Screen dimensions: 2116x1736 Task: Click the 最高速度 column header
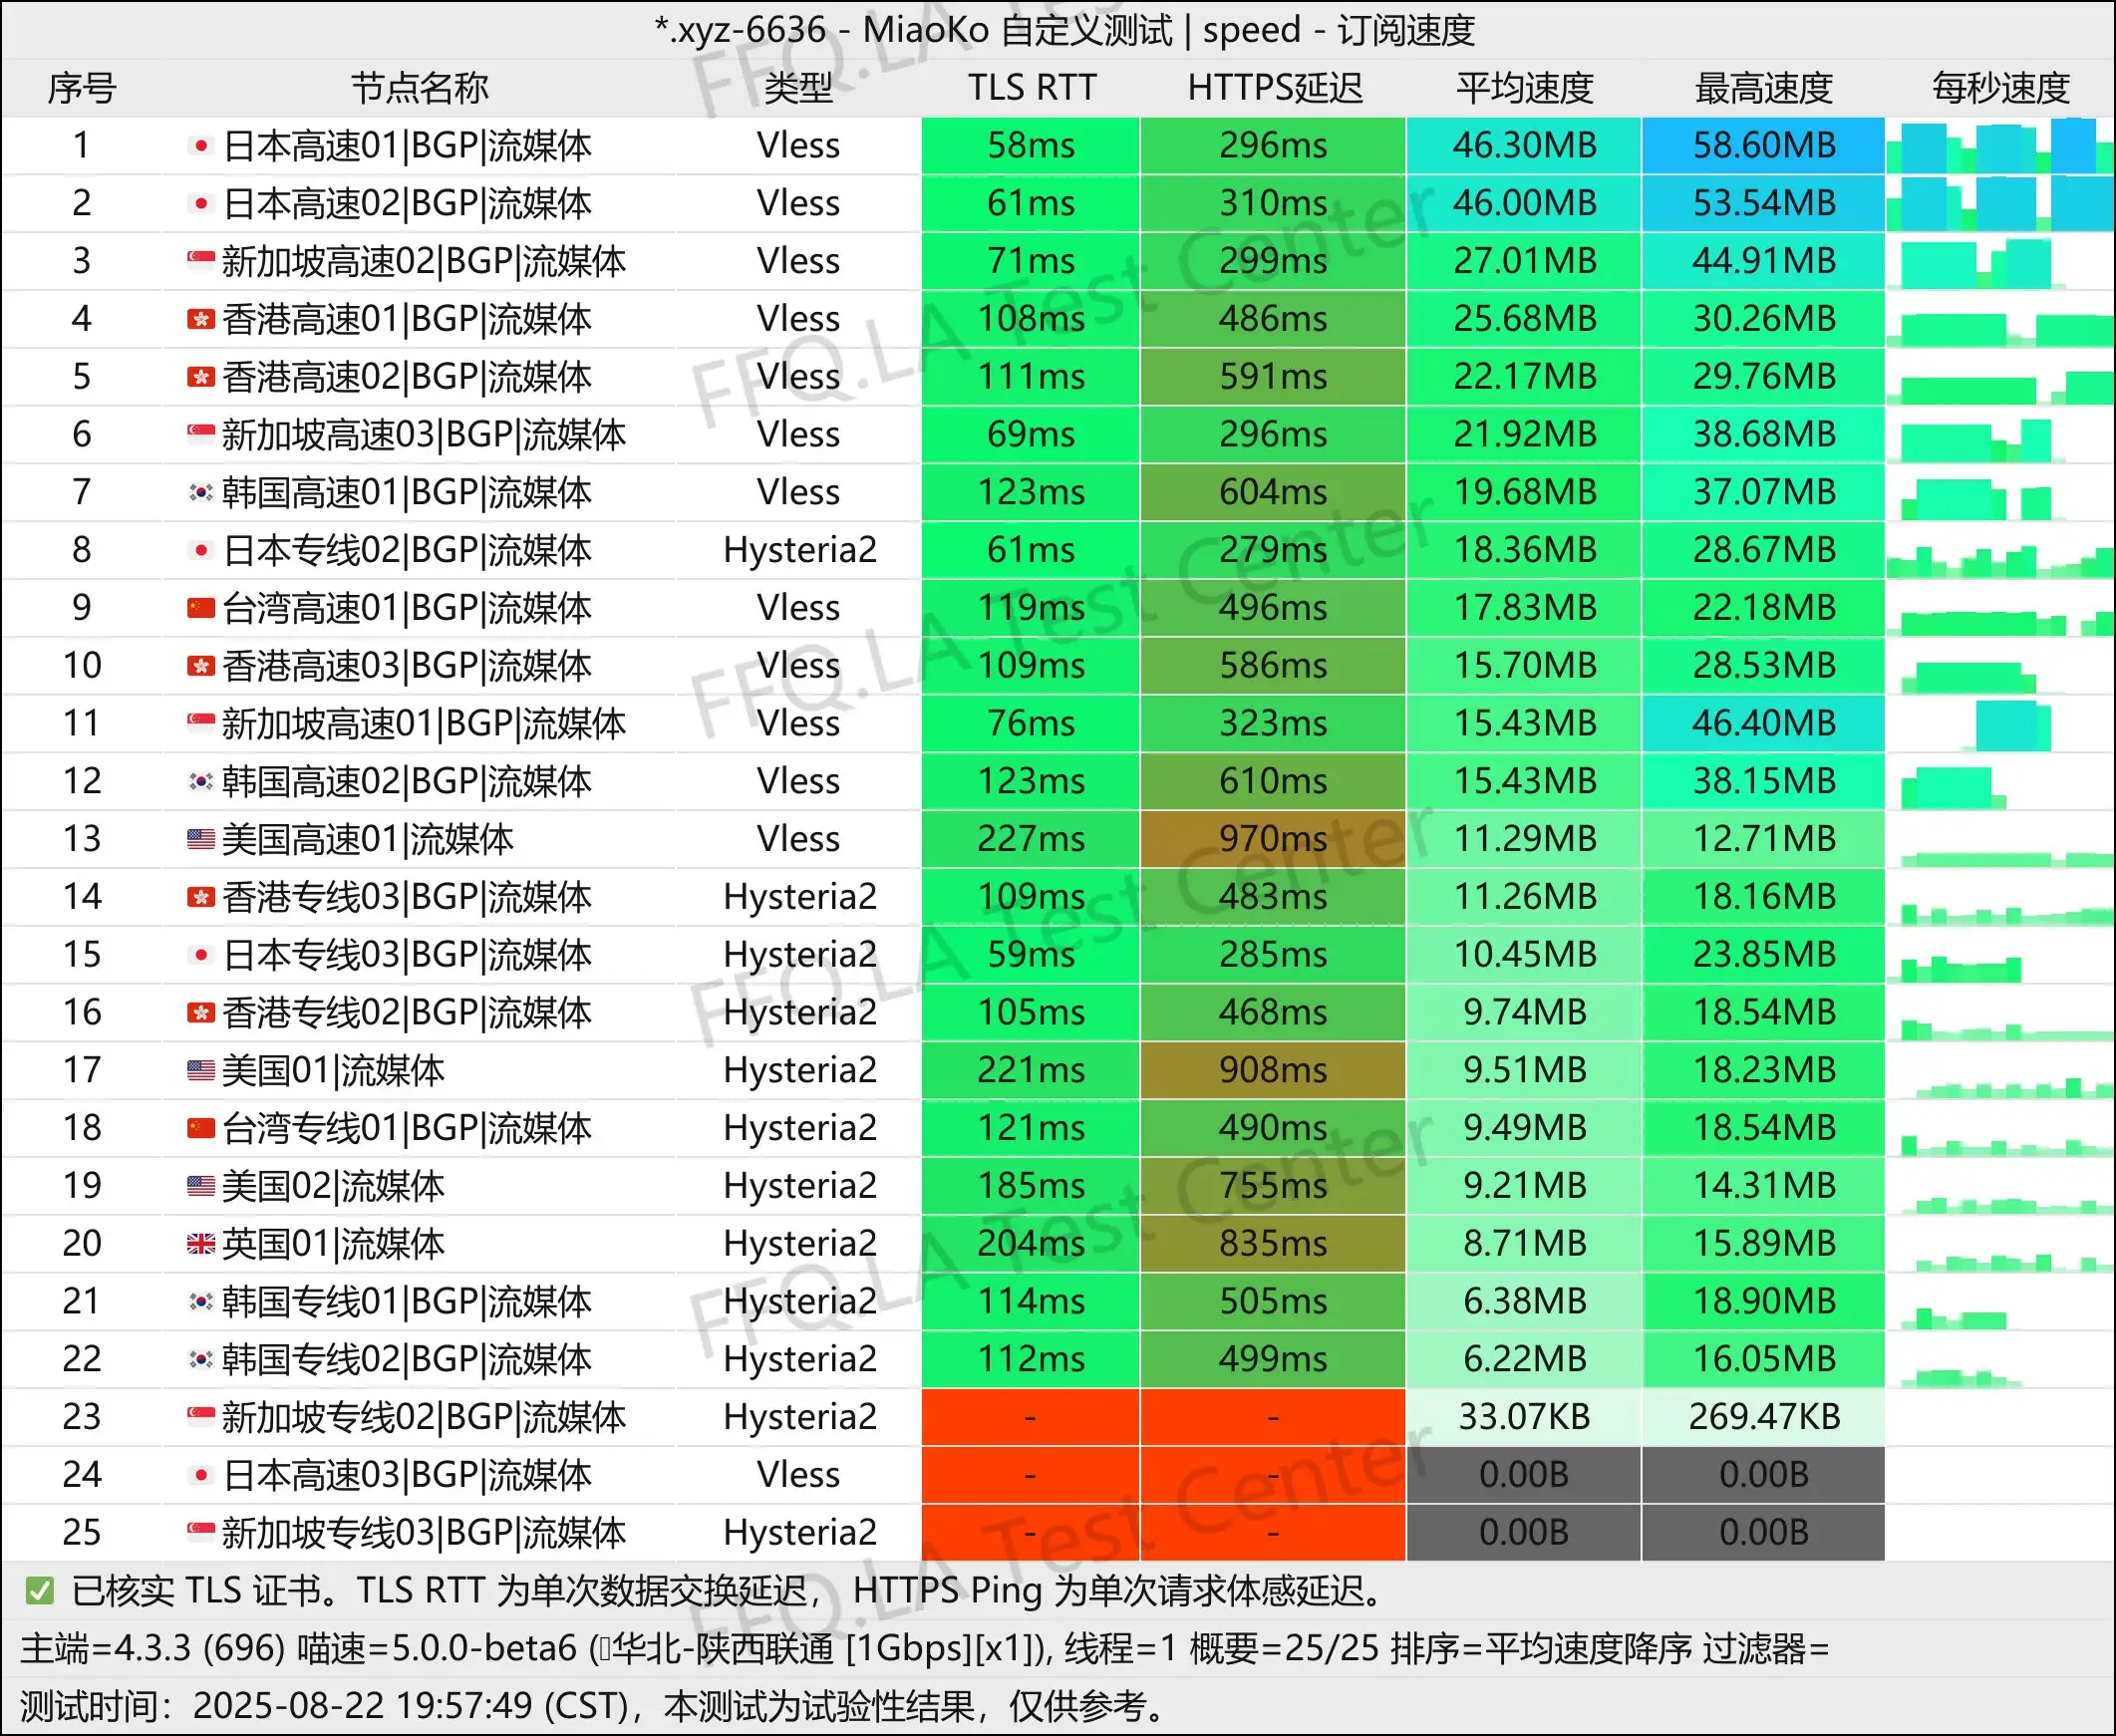(x=1764, y=88)
